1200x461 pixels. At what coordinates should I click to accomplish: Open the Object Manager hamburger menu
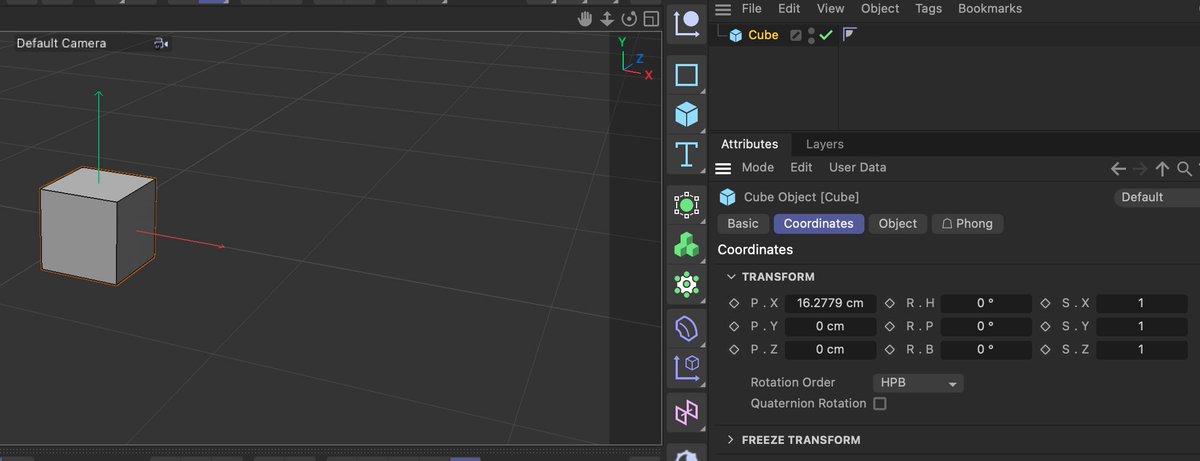tap(723, 9)
